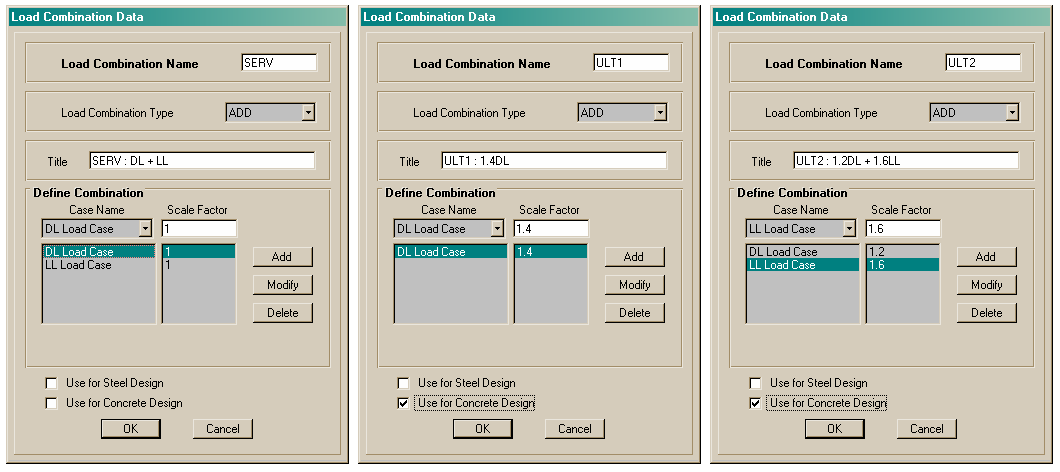This screenshot has height=472, width=1060.
Task: Click title field 'ULT1 : 1.4DL'
Action: [x=554, y=161]
